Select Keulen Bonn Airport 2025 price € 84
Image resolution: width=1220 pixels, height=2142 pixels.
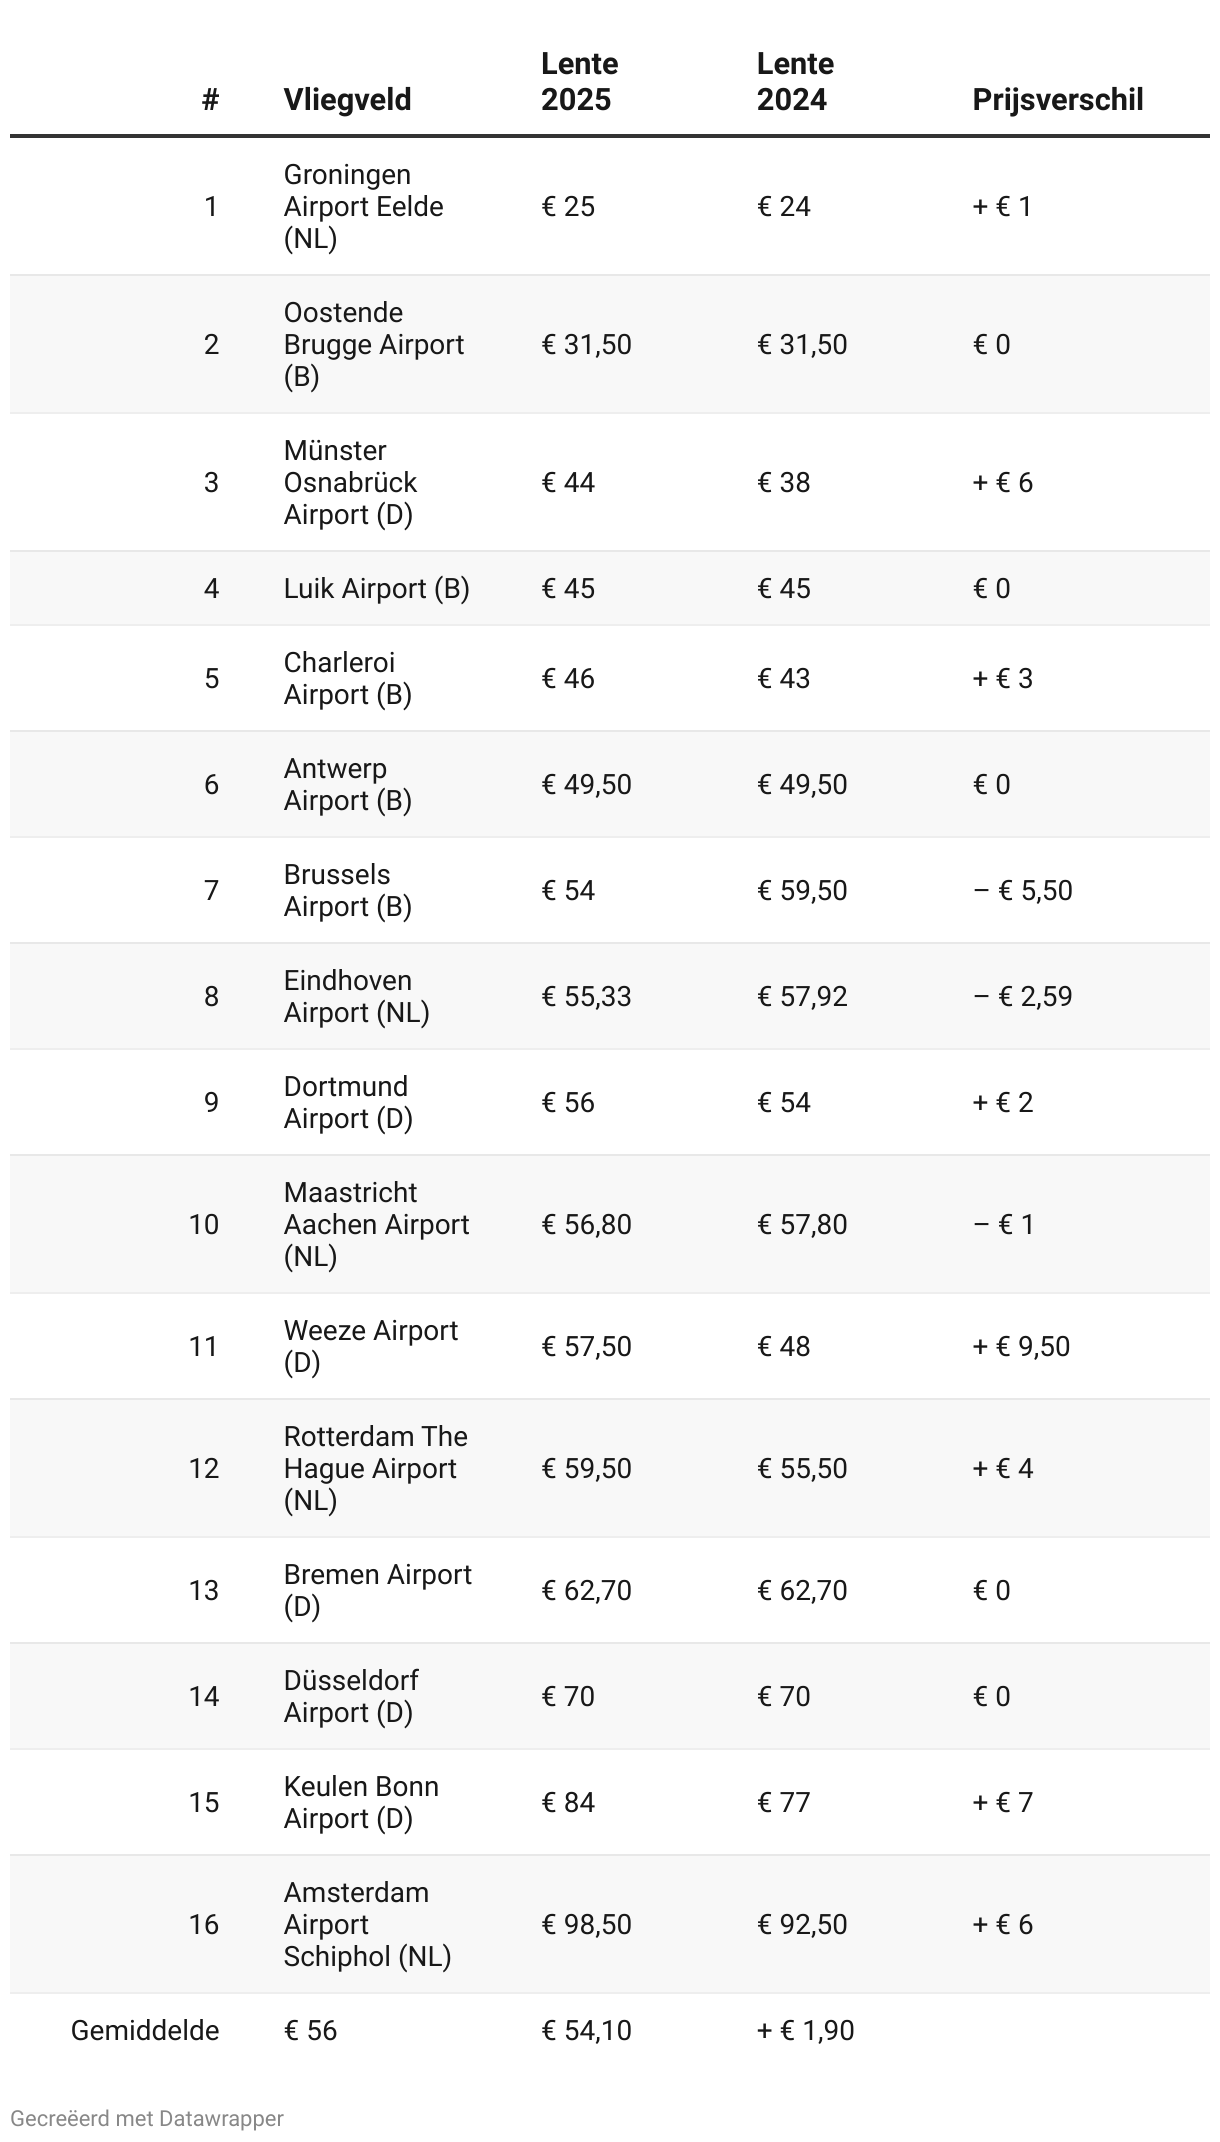click(568, 1802)
